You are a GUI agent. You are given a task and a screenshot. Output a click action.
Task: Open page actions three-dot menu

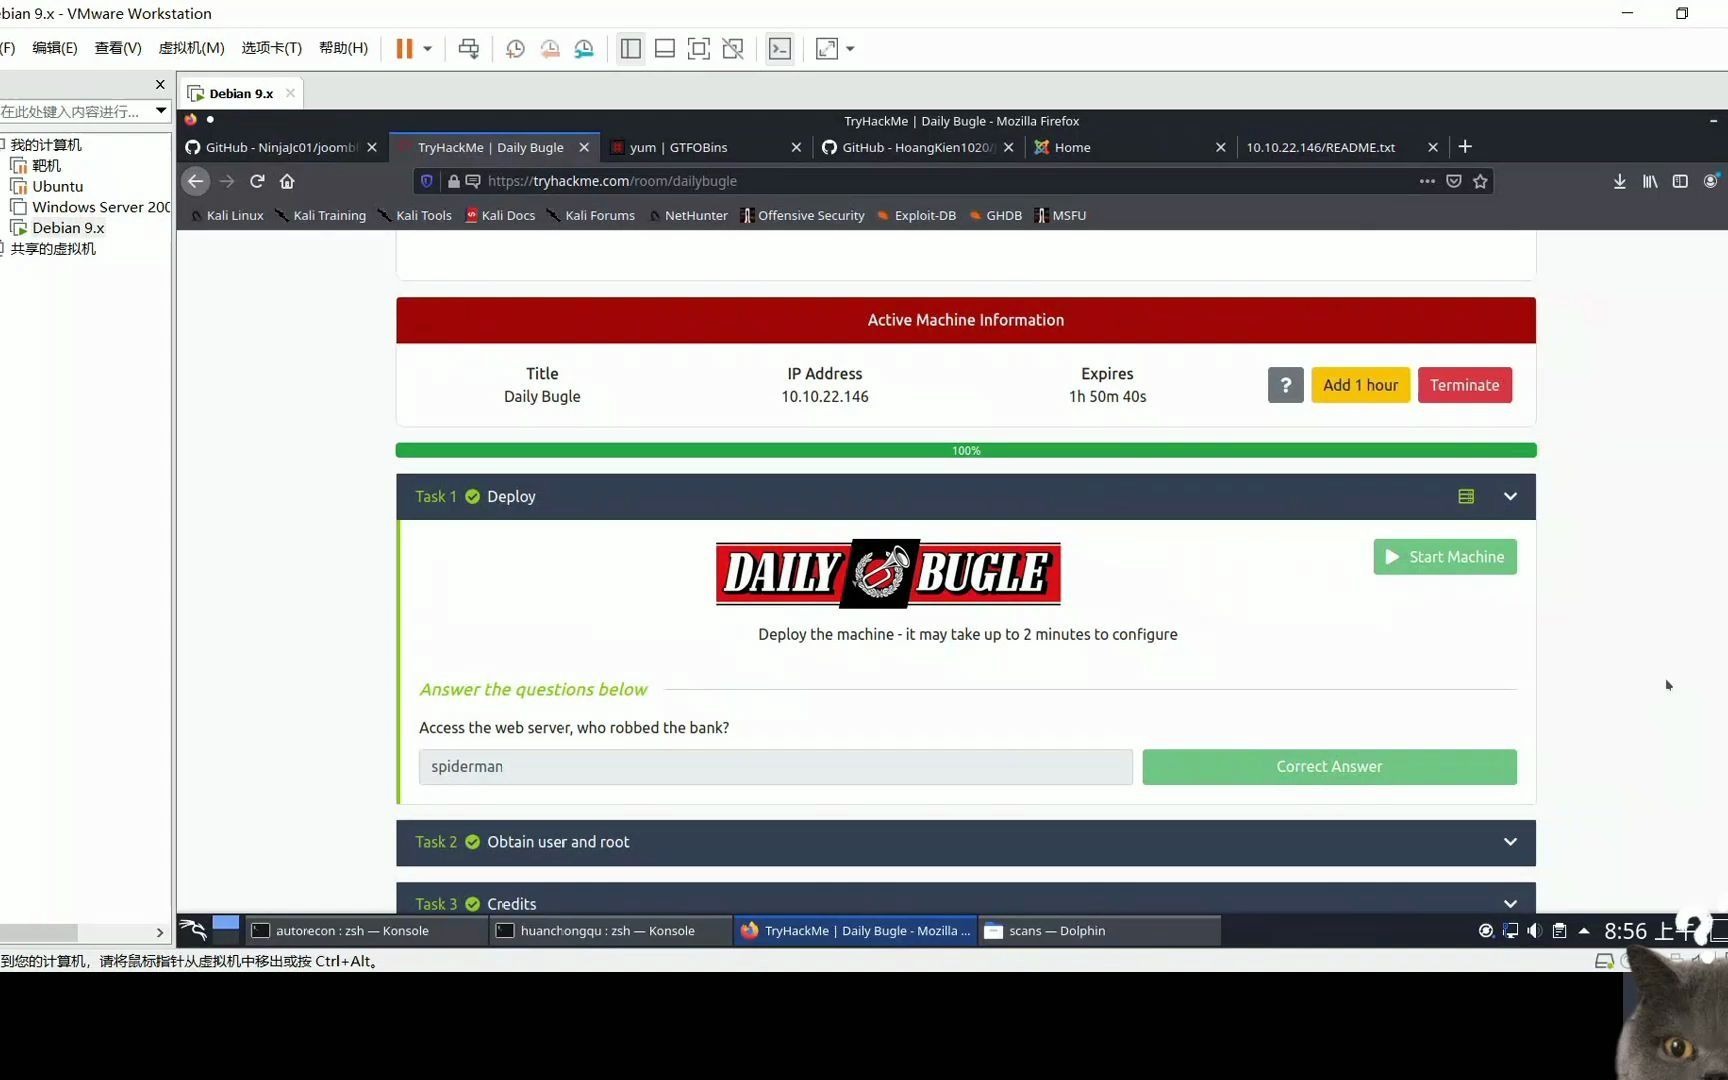[1427, 181]
